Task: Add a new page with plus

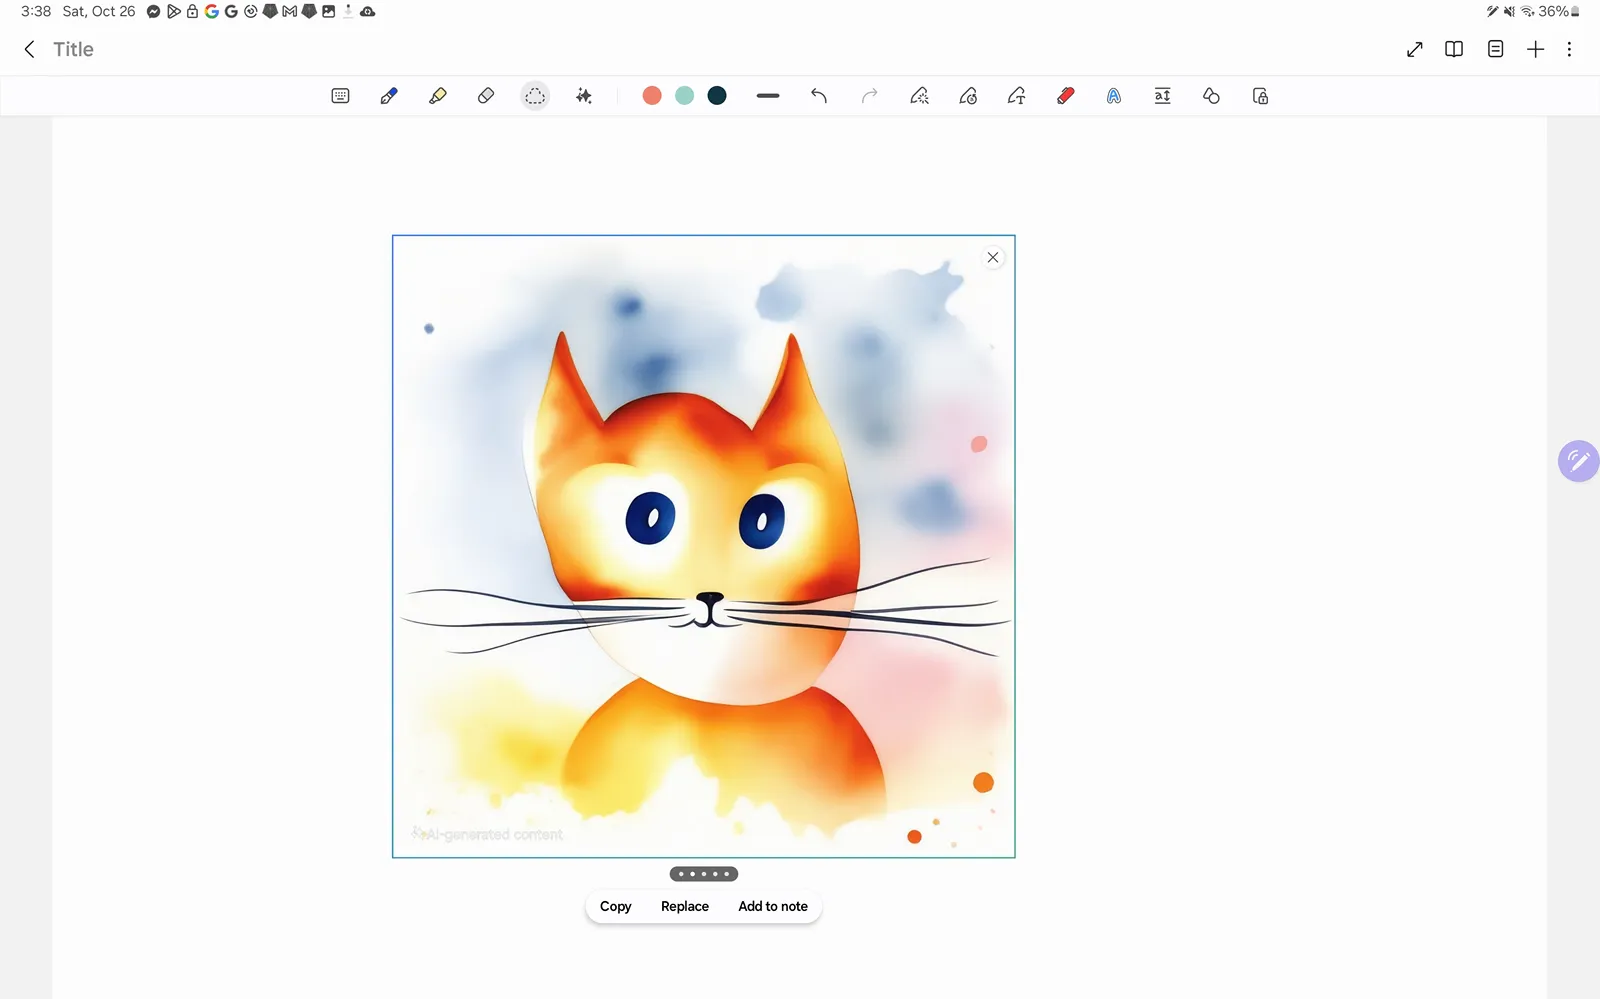Action: pos(1536,49)
